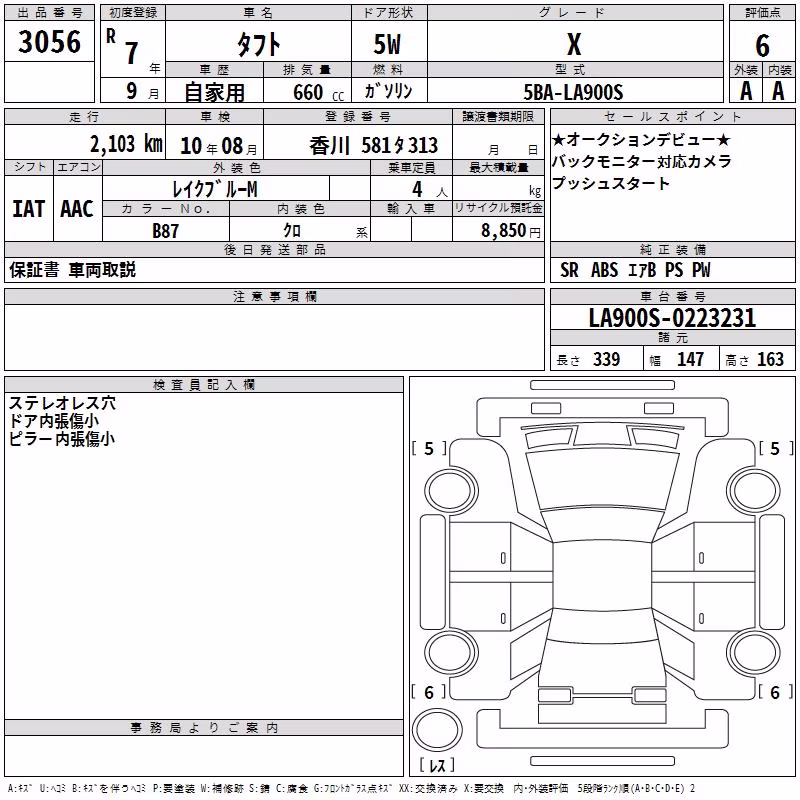Click inspector note ピラー内張傷小
This screenshot has height=800, width=800.
pos(61,438)
